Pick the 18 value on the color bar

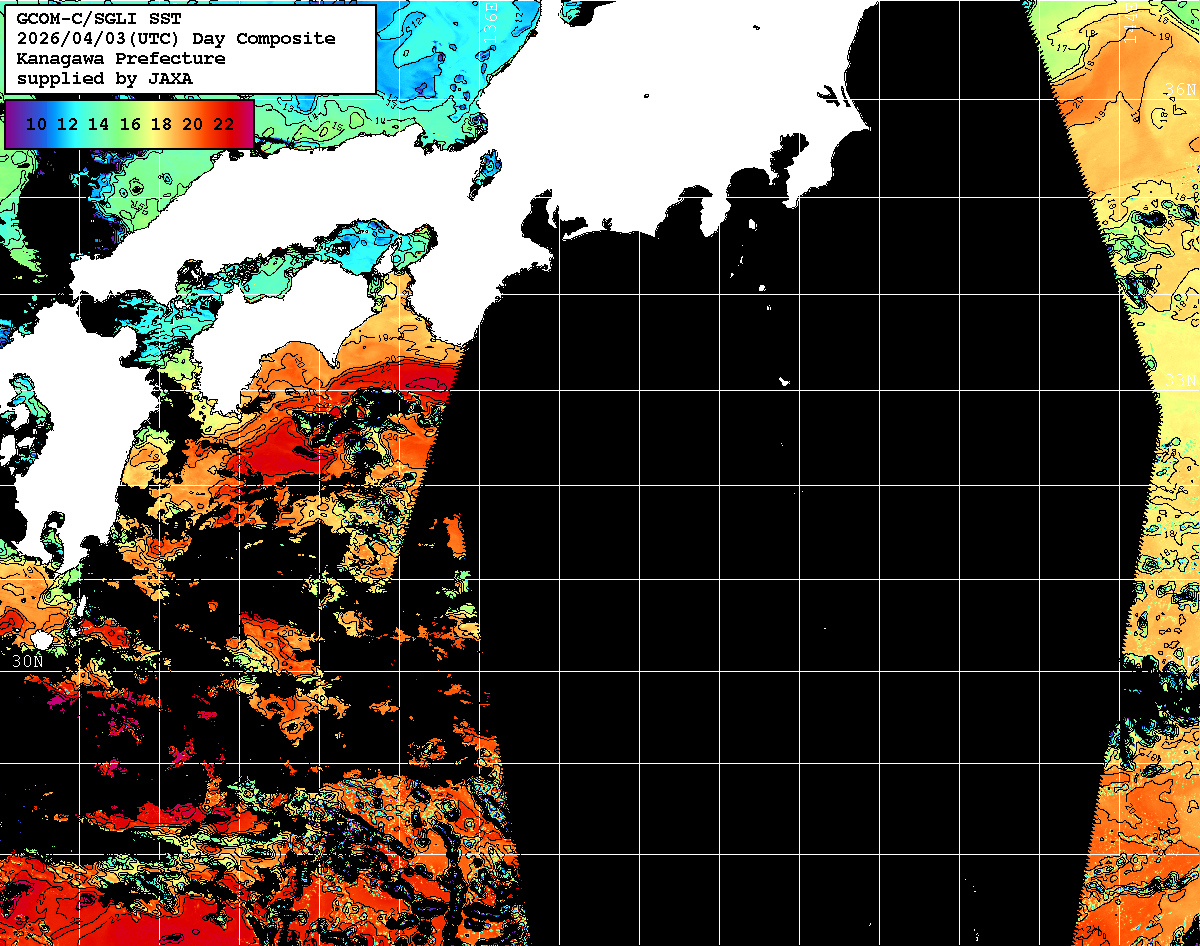tap(161, 124)
